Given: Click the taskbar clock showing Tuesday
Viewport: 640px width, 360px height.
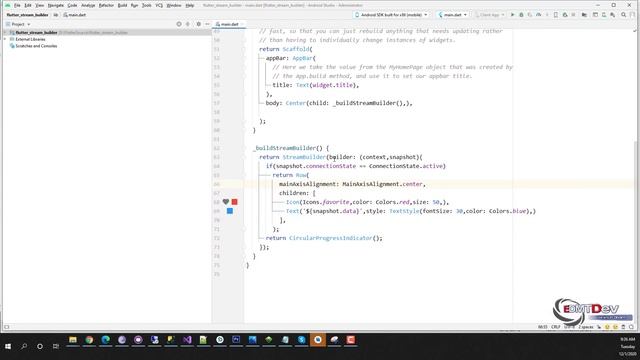Looking at the screenshot, I should click(628, 346).
